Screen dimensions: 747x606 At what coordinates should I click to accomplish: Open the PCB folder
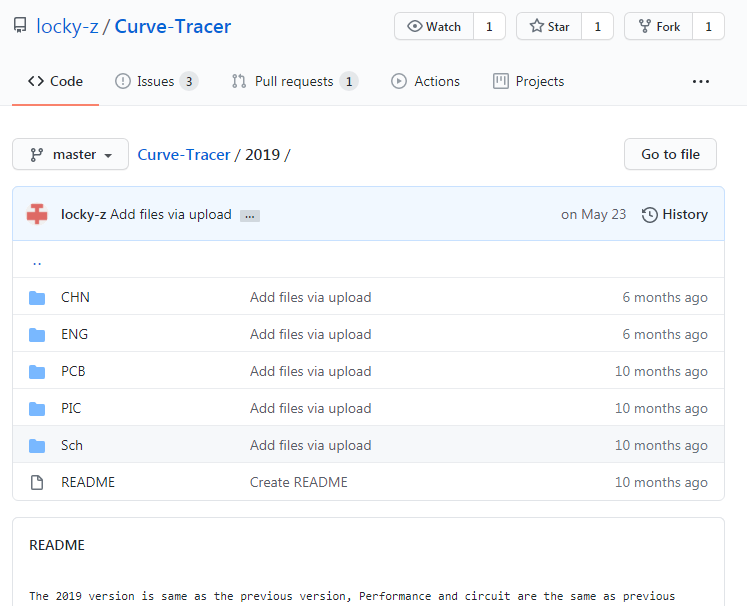coord(73,371)
